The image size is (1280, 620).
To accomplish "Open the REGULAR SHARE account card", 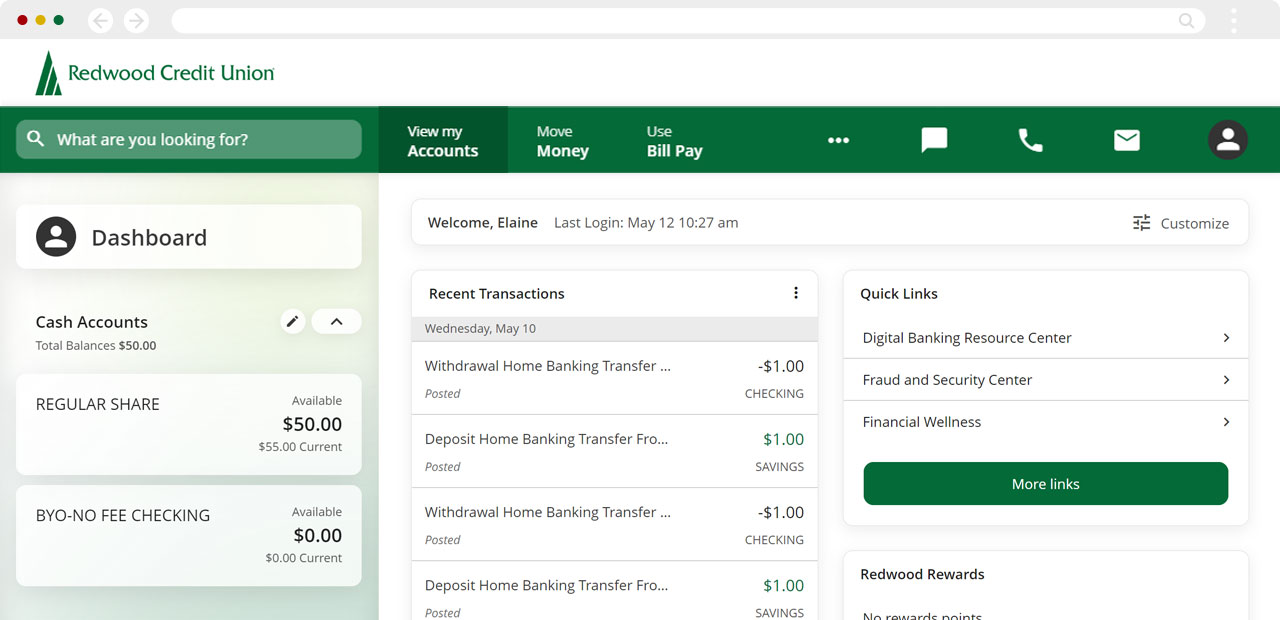I will [x=189, y=424].
